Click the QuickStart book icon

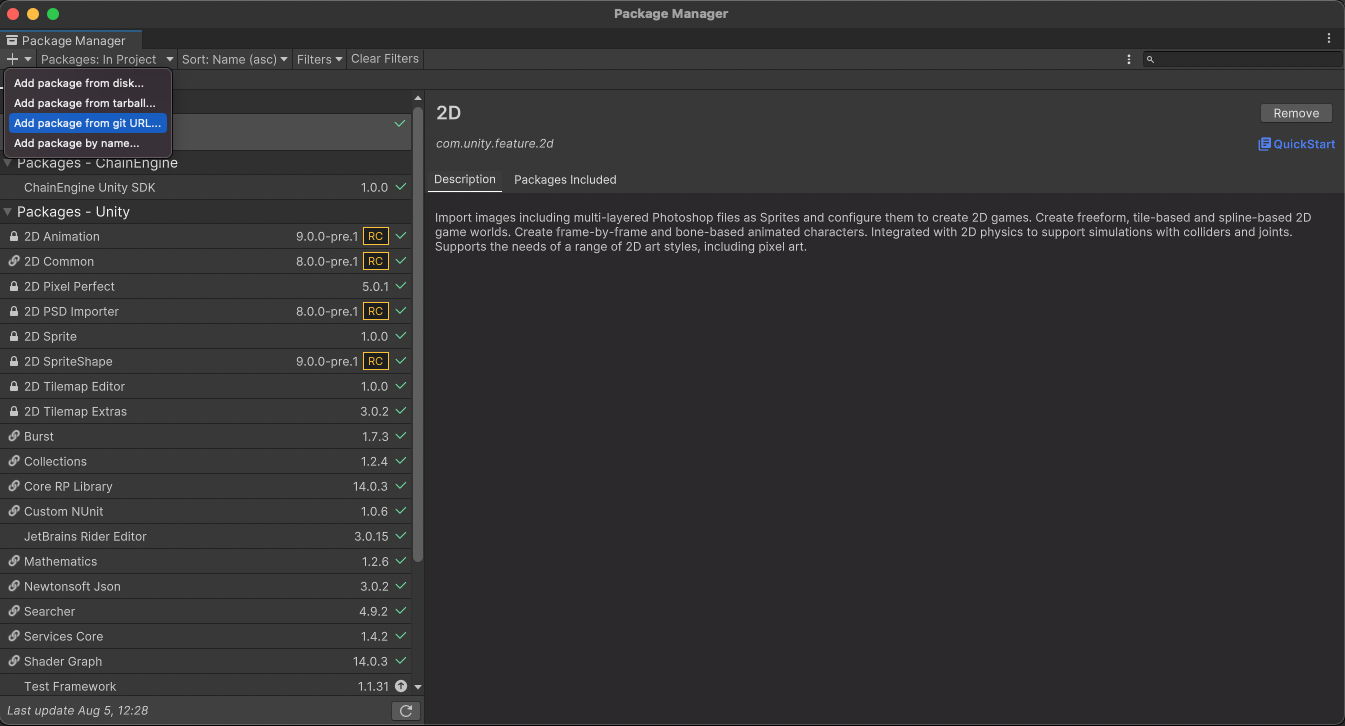pyautogui.click(x=1264, y=144)
